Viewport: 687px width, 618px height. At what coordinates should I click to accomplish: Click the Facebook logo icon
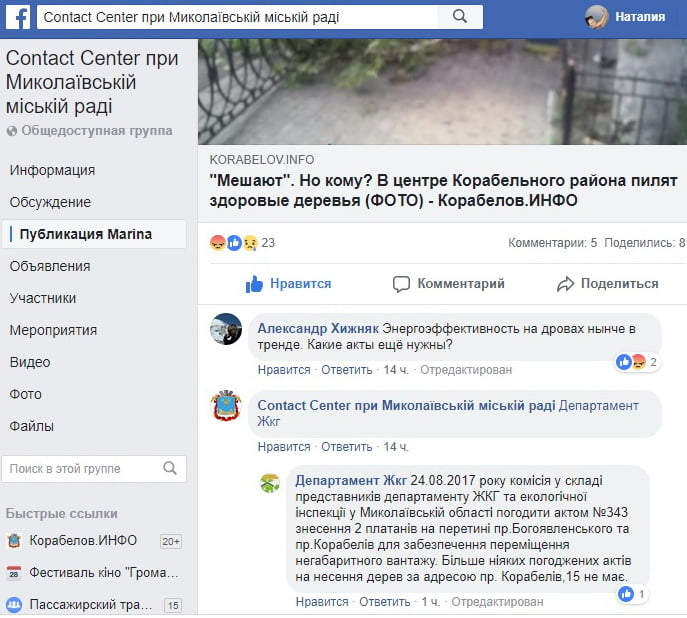coord(20,17)
